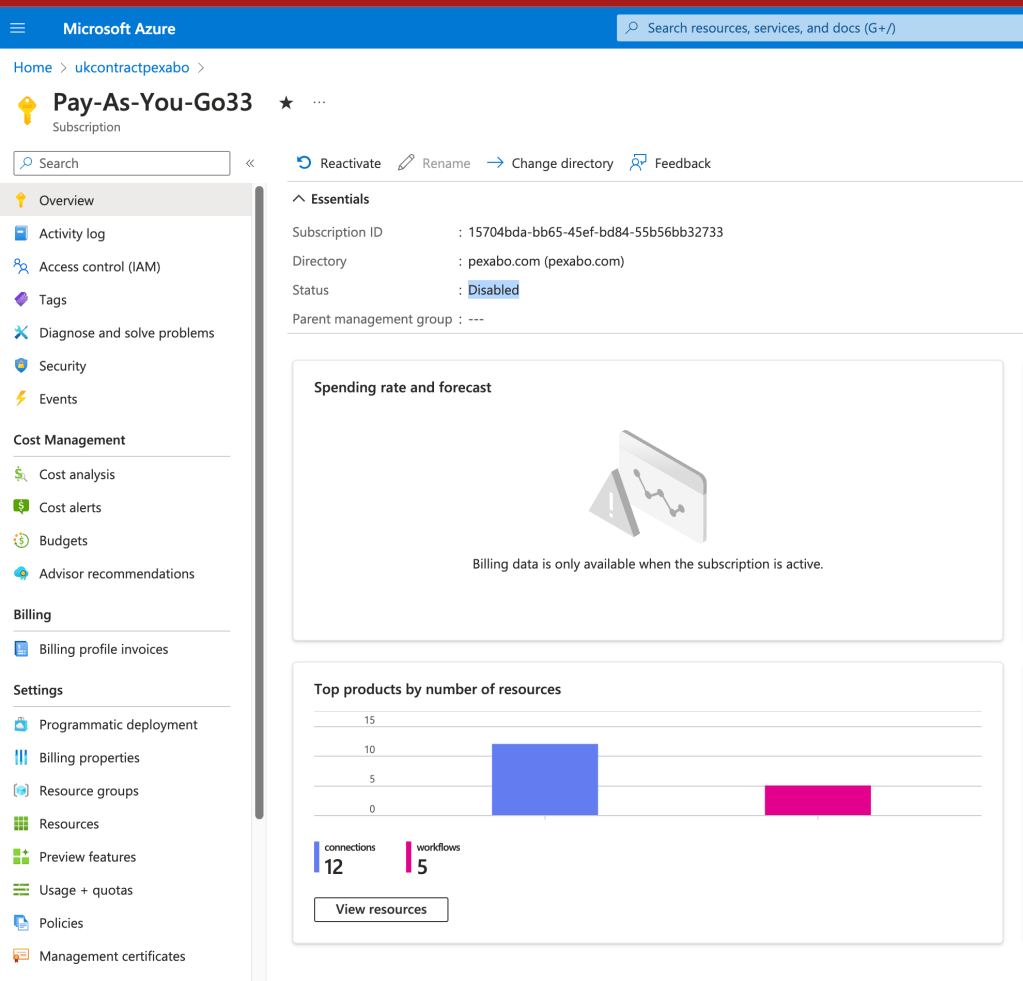This screenshot has height=981, width=1023.
Task: Collapse the Essentials section
Action: [x=331, y=199]
